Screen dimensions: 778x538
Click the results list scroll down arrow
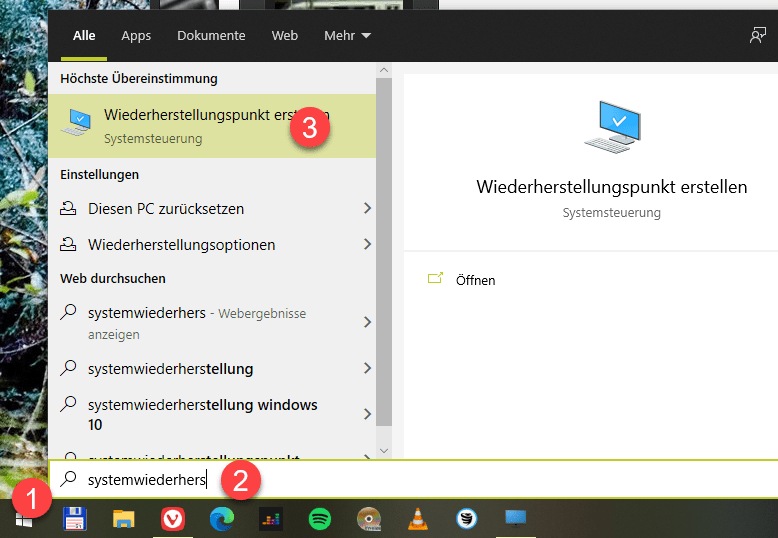click(x=384, y=451)
